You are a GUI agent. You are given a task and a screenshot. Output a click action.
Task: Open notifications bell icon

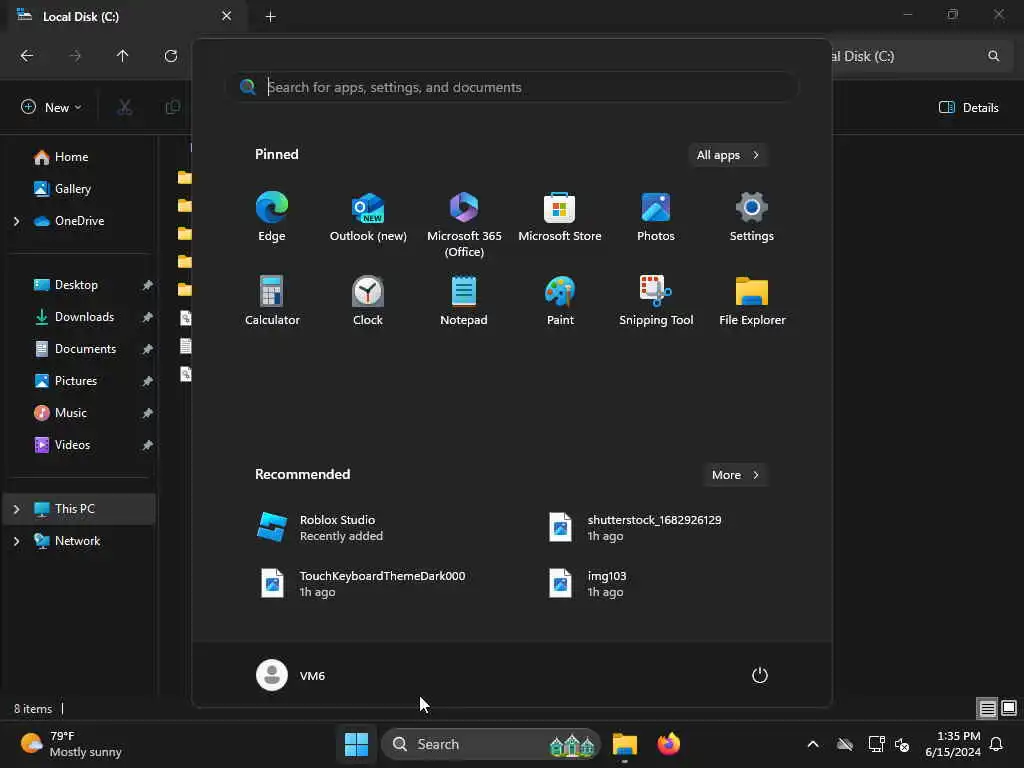[997, 744]
